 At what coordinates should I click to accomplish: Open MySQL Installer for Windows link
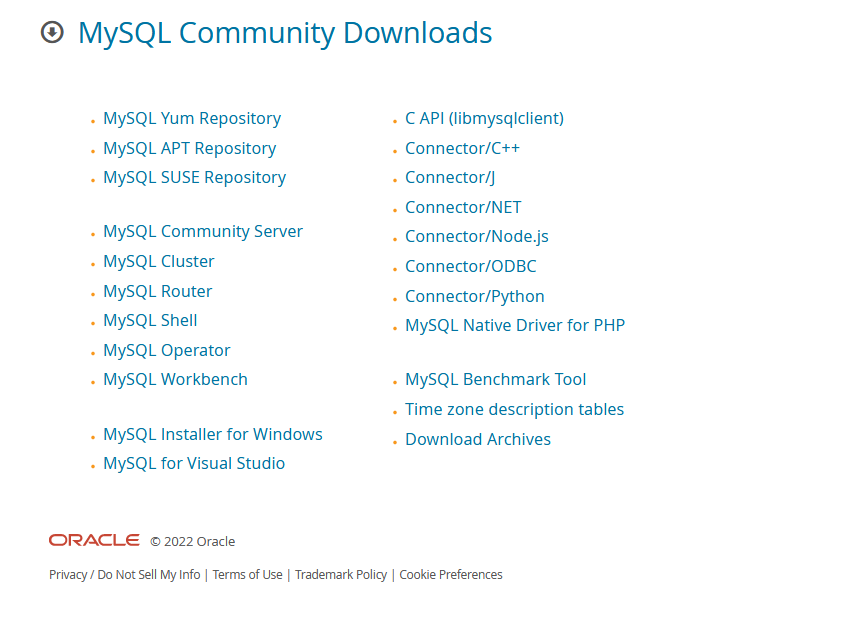[213, 434]
